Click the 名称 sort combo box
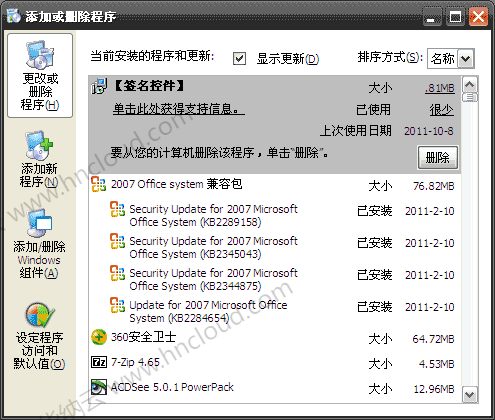The height and width of the screenshot is (420, 495). point(451,59)
